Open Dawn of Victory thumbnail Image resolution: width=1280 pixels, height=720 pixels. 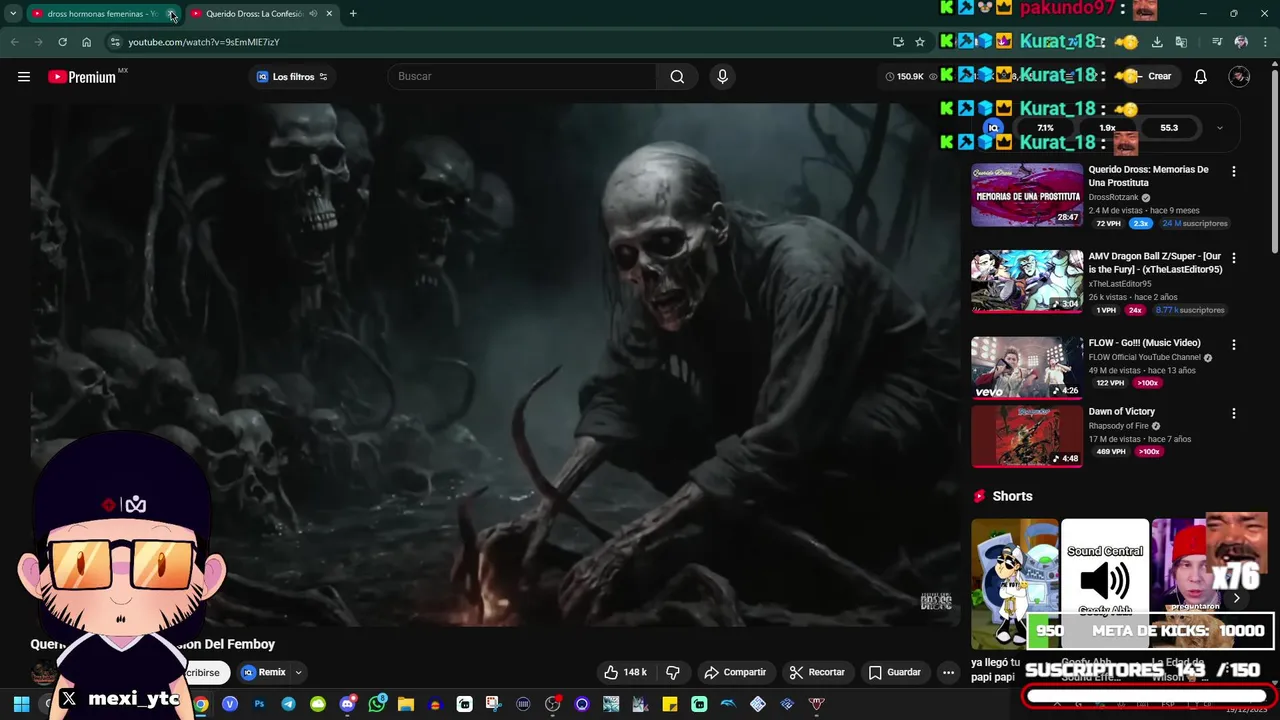coord(1027,436)
